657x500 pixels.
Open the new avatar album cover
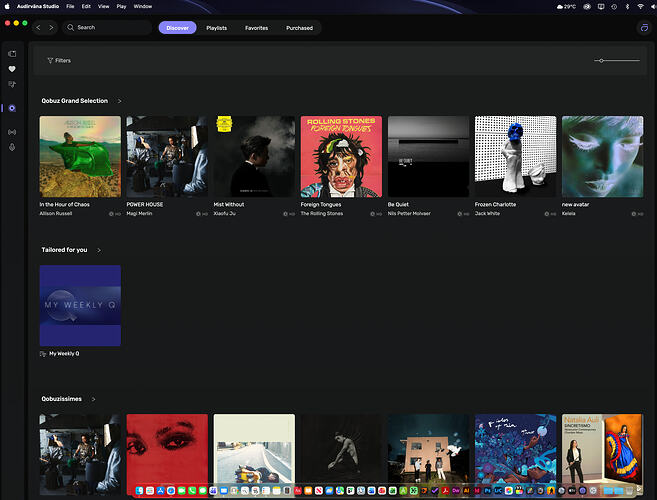coord(603,157)
